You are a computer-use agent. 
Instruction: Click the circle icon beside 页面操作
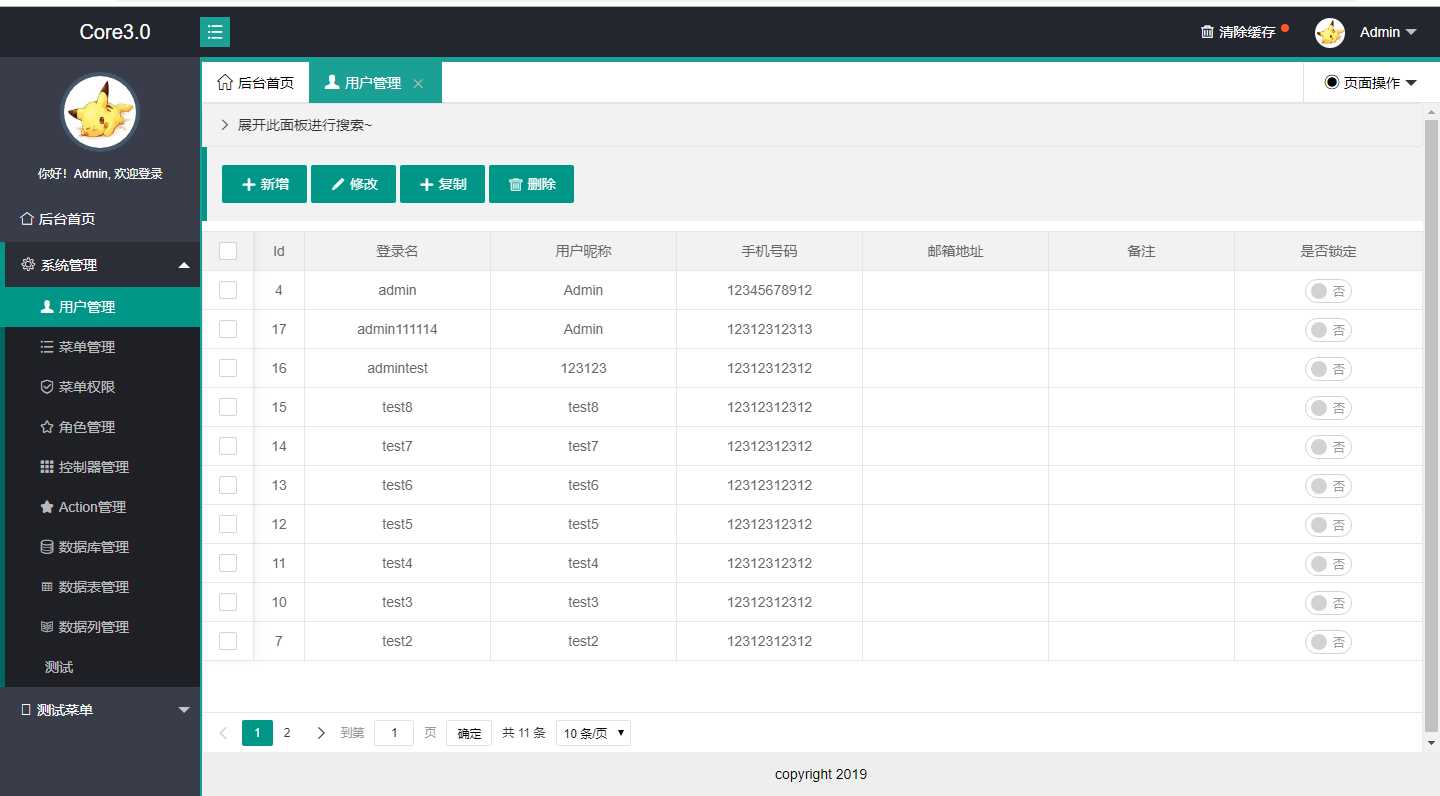tap(1331, 83)
